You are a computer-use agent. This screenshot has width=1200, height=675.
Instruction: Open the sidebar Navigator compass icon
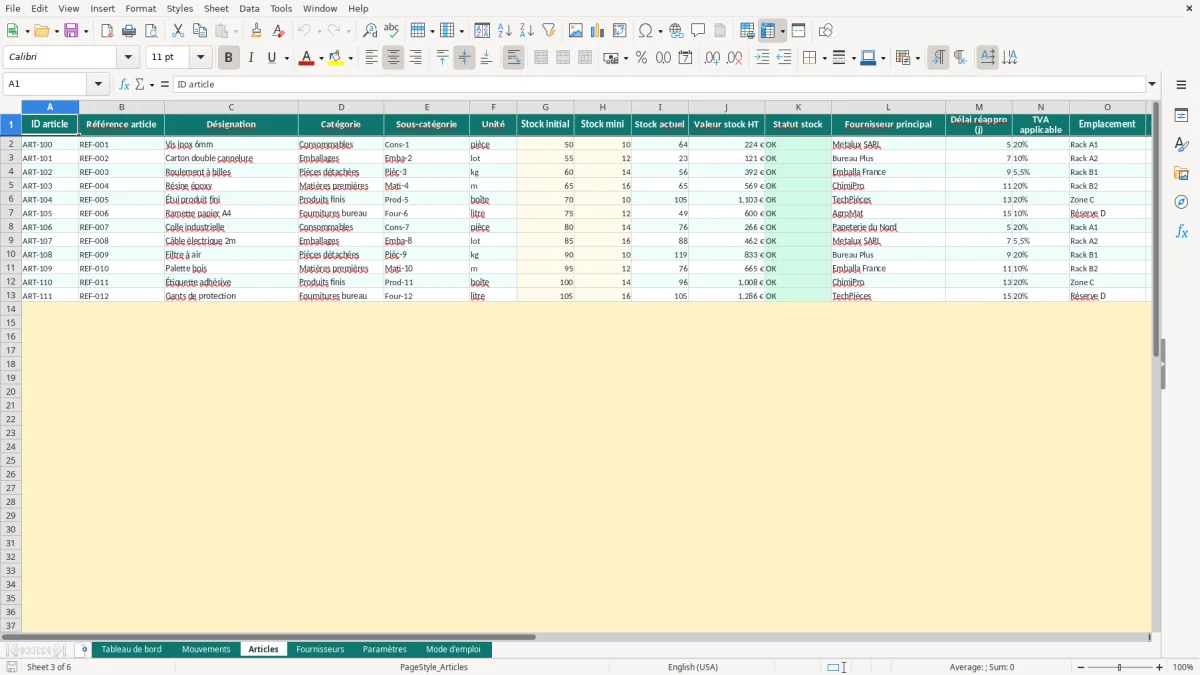[x=1181, y=202]
